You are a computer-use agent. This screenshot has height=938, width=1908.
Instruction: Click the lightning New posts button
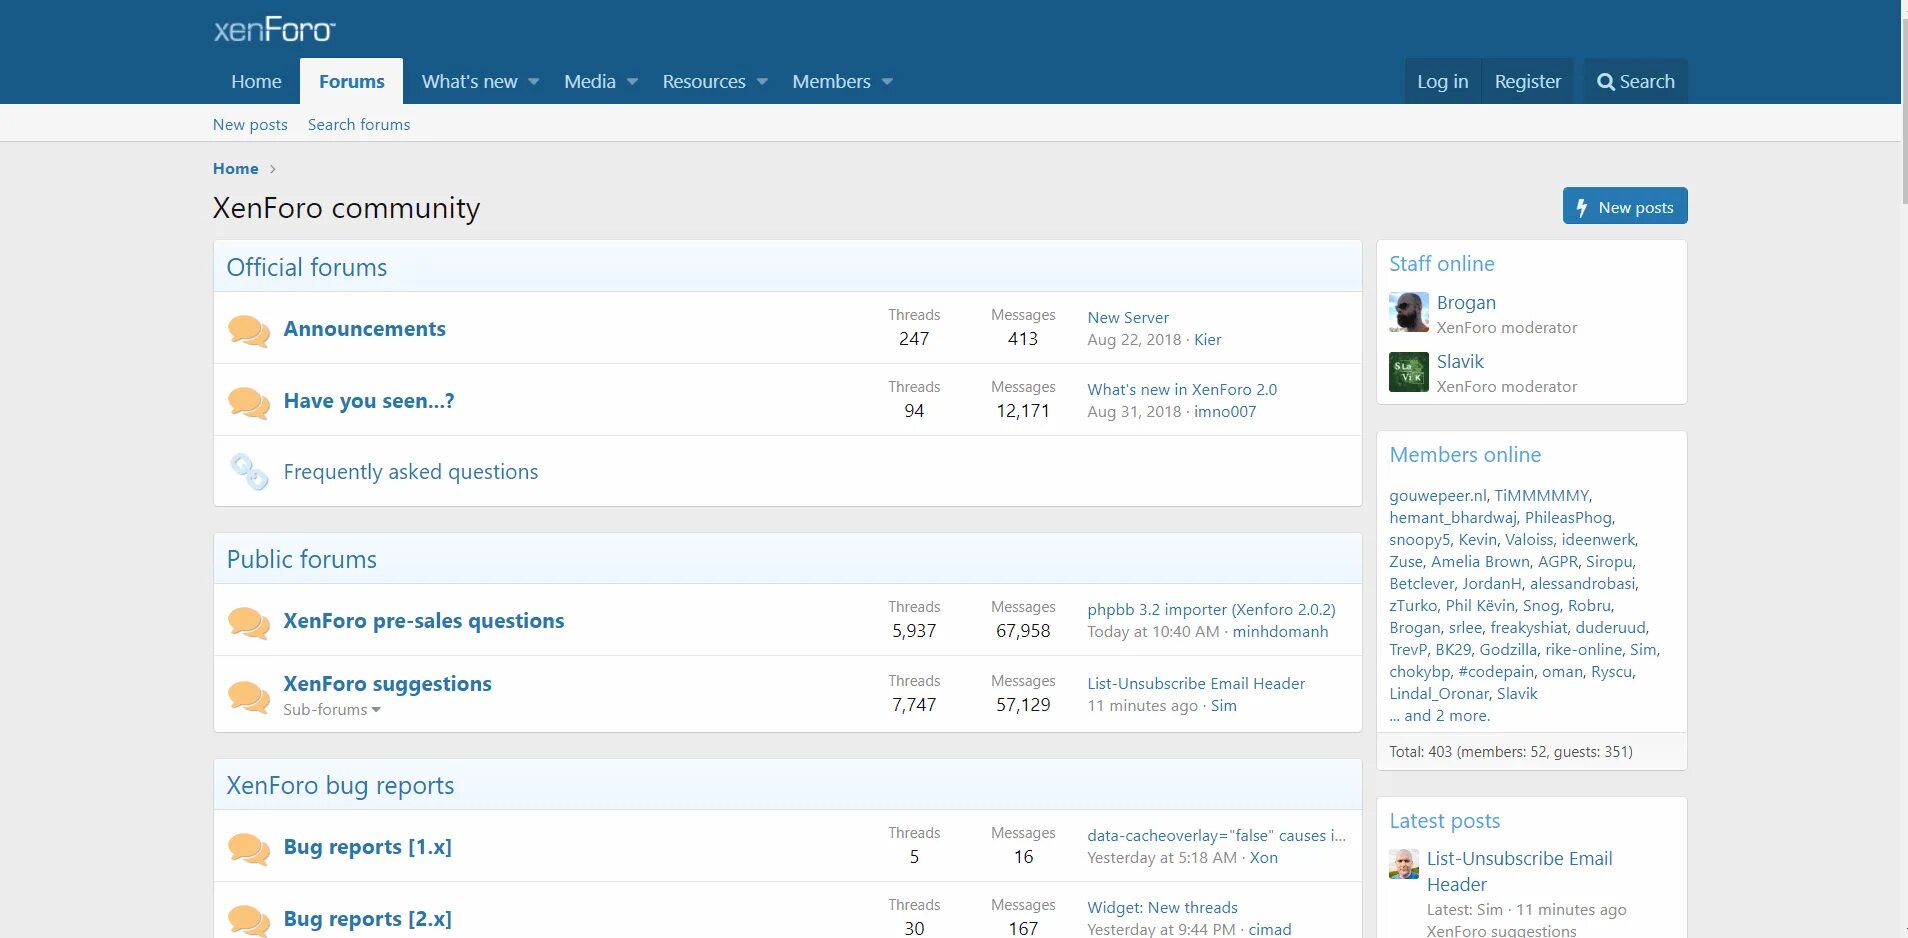(1625, 206)
